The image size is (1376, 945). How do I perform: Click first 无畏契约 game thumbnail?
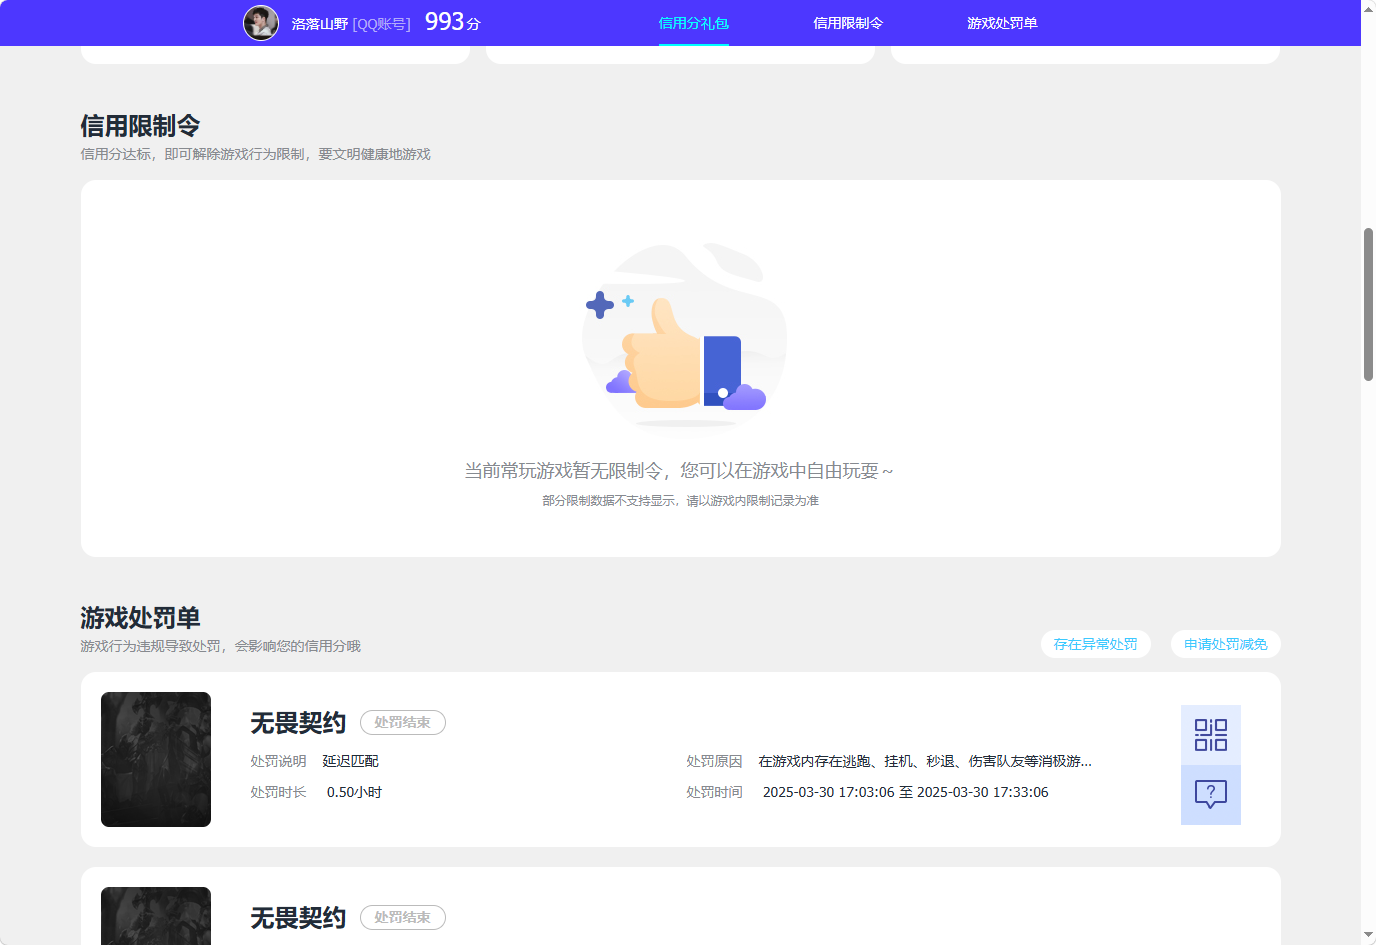coord(156,759)
